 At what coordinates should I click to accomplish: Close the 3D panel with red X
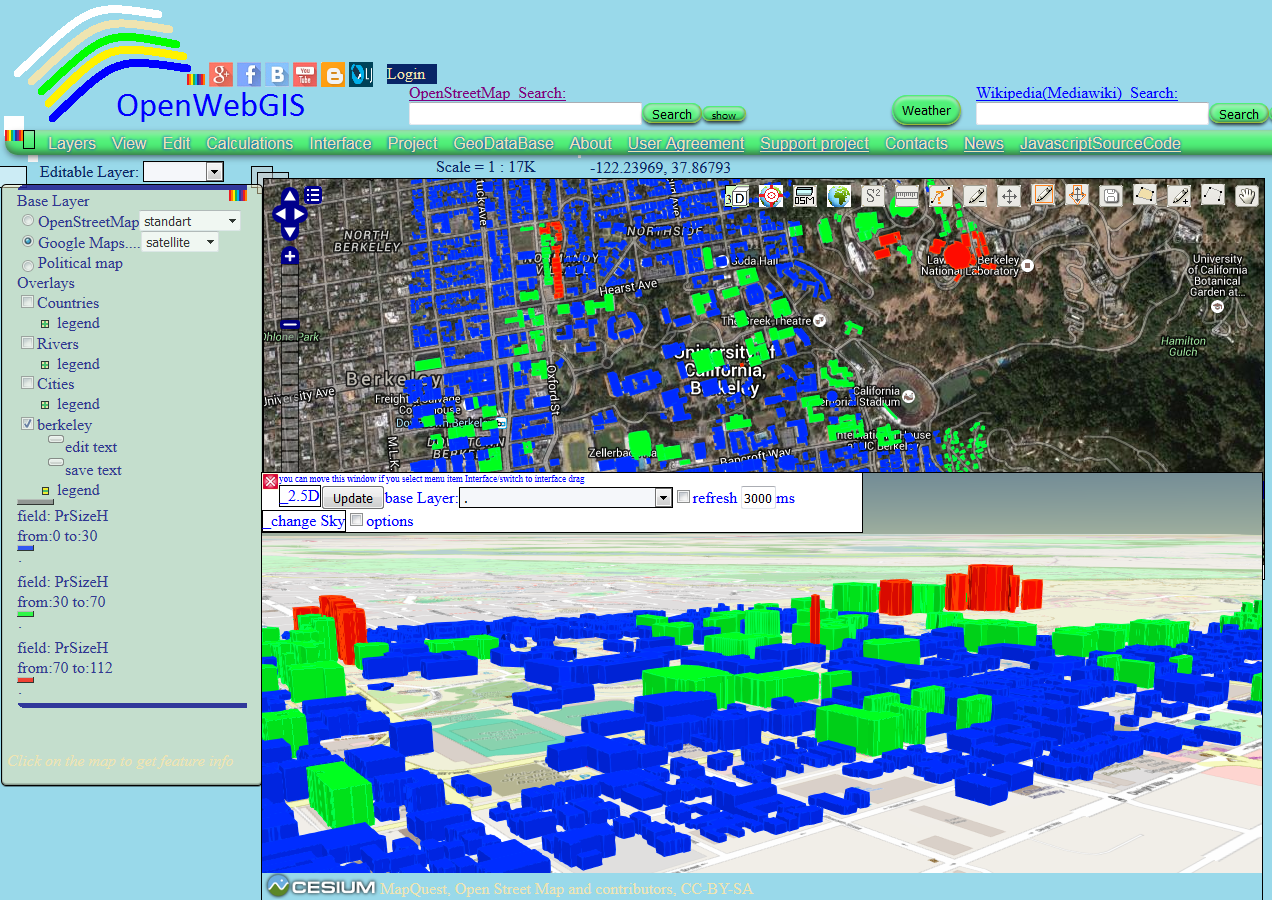pyautogui.click(x=270, y=481)
